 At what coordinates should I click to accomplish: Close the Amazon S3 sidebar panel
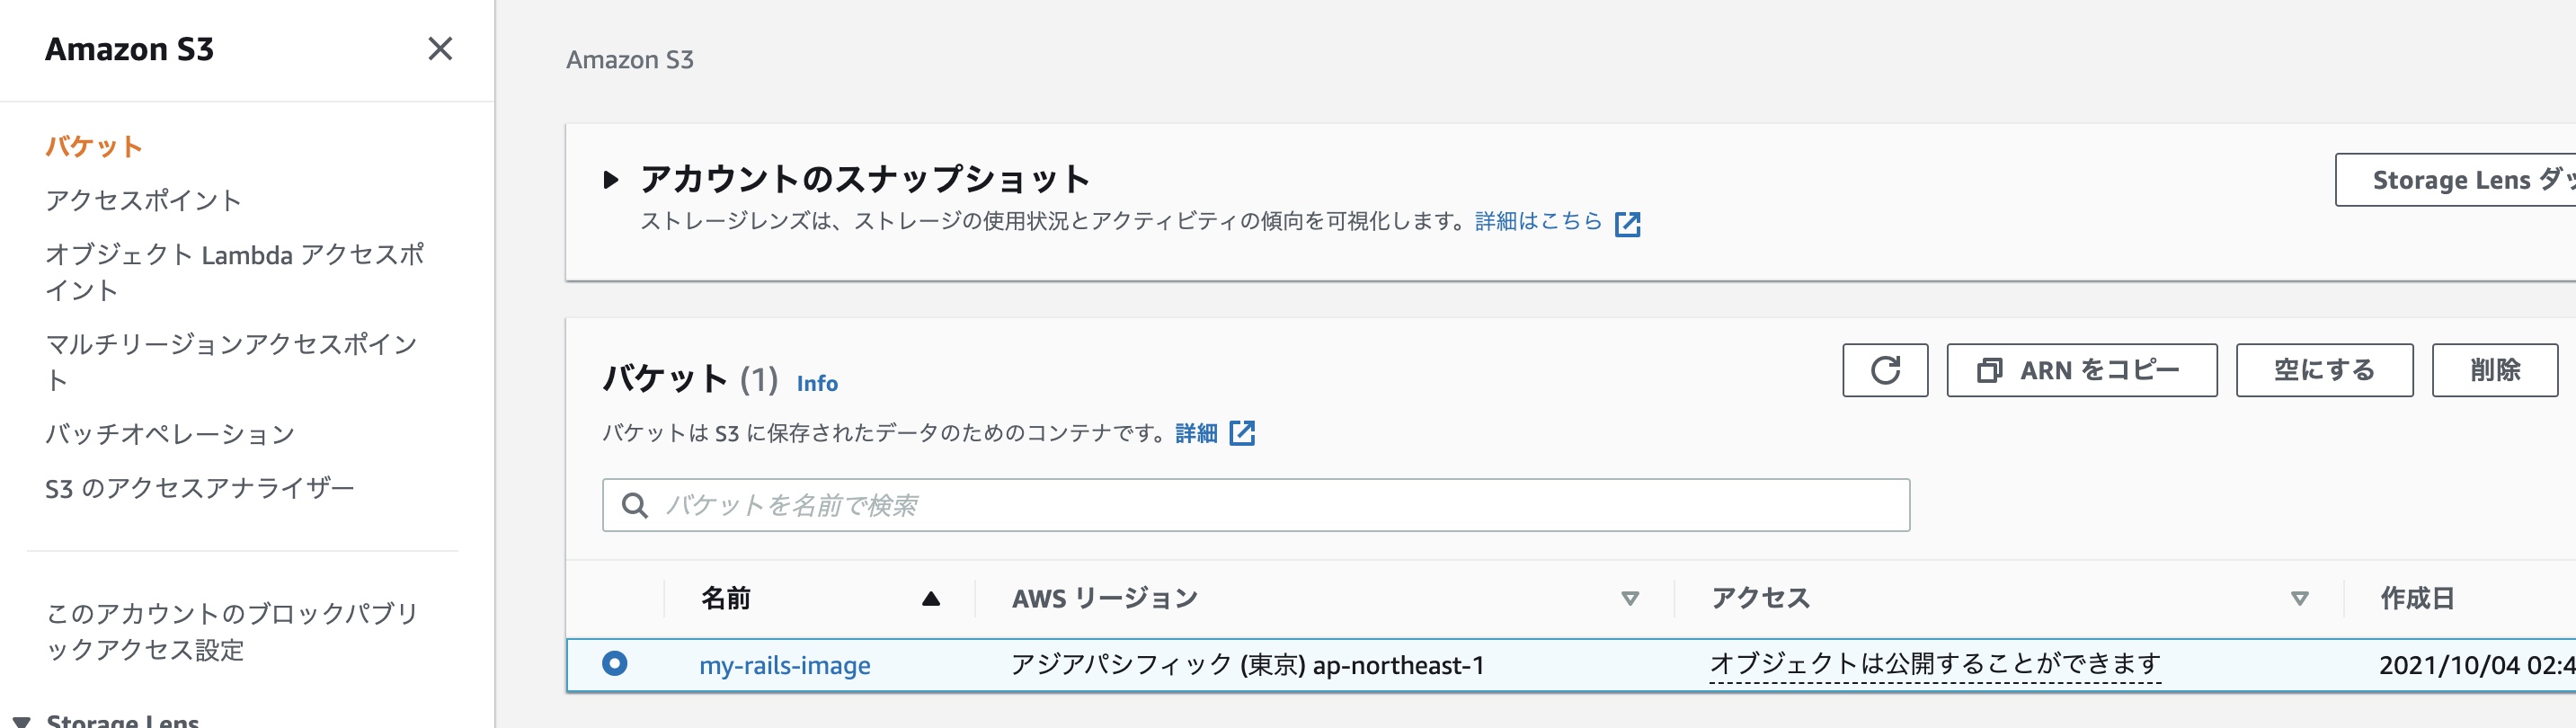(440, 49)
